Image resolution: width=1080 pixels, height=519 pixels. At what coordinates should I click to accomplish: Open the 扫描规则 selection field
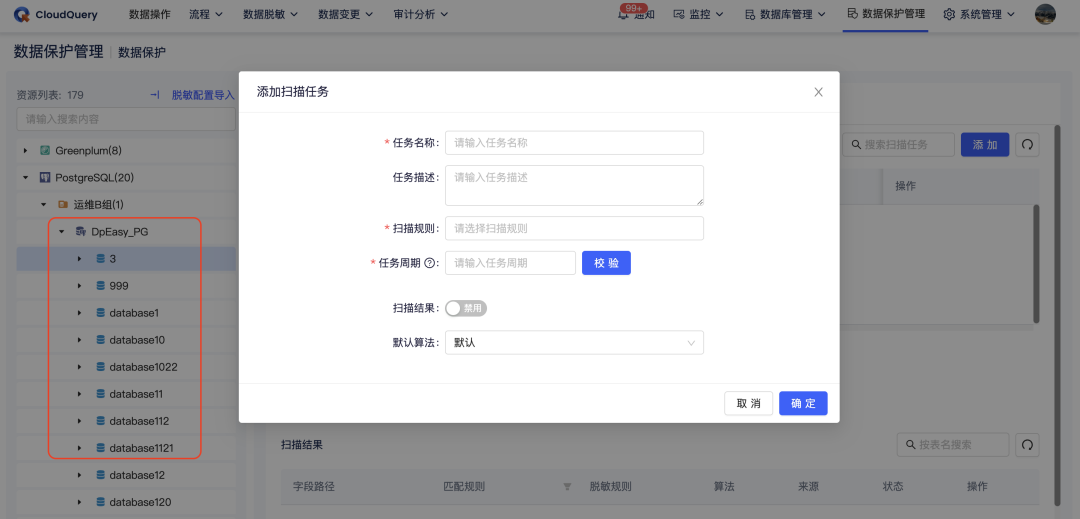click(574, 229)
